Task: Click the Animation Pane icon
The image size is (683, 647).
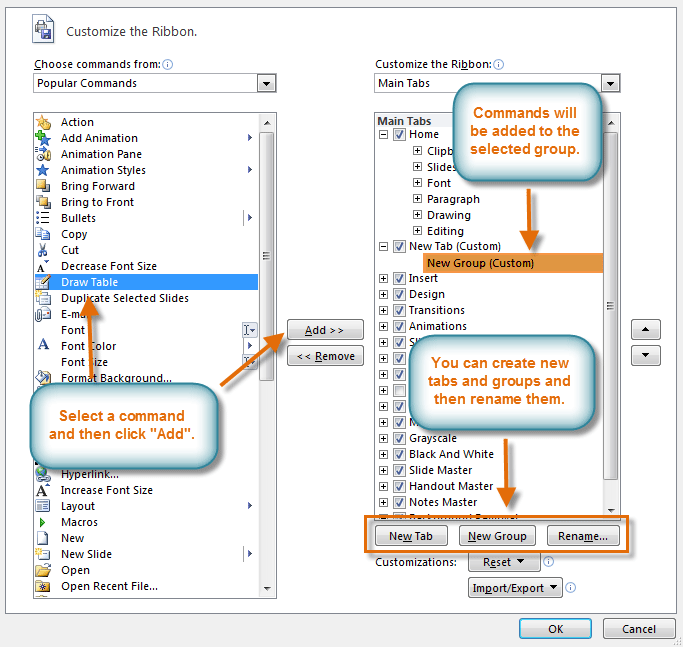Action: pos(43,154)
